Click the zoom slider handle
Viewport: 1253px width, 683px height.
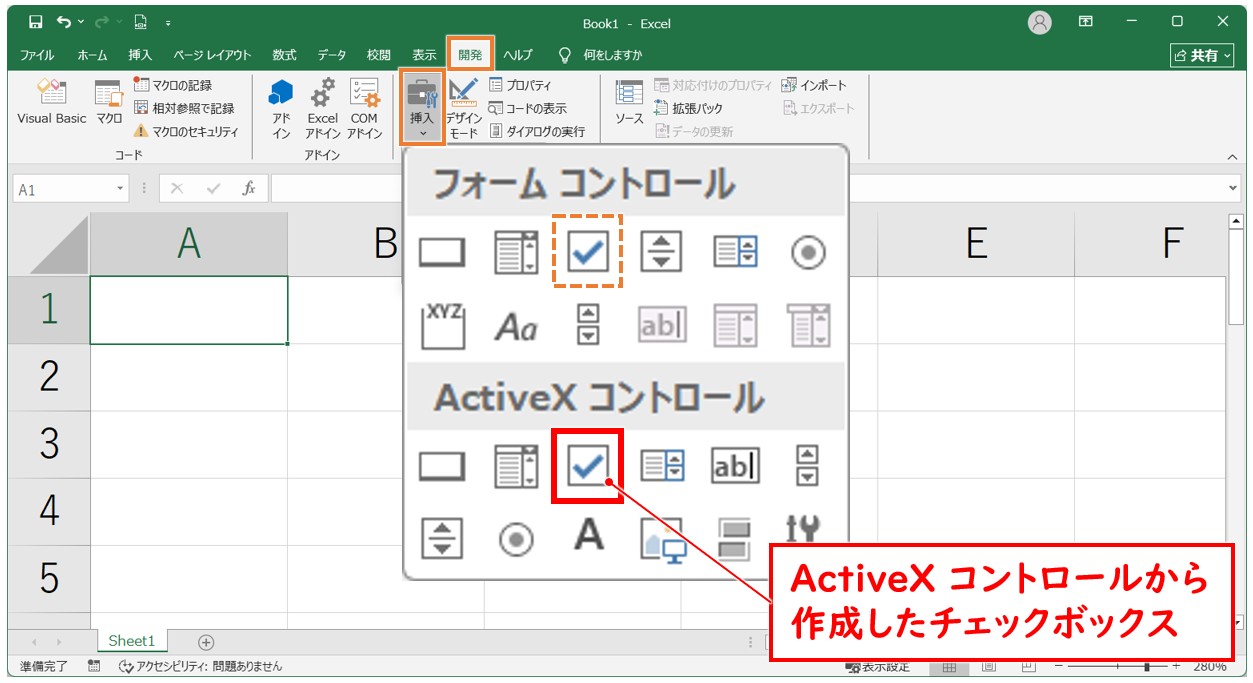[x=1148, y=666]
